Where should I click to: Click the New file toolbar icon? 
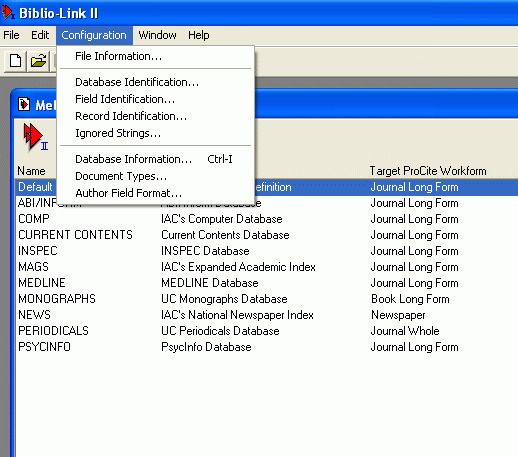point(15,61)
